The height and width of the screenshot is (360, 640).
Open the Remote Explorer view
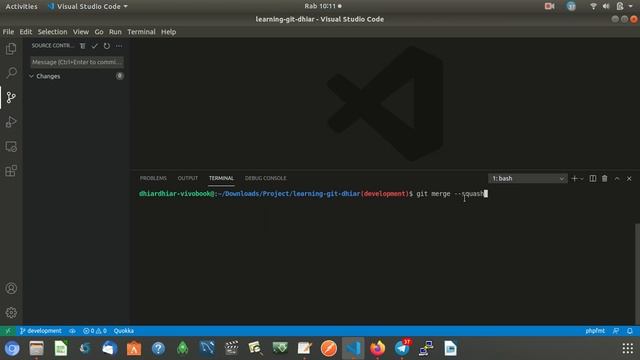pos(11,146)
